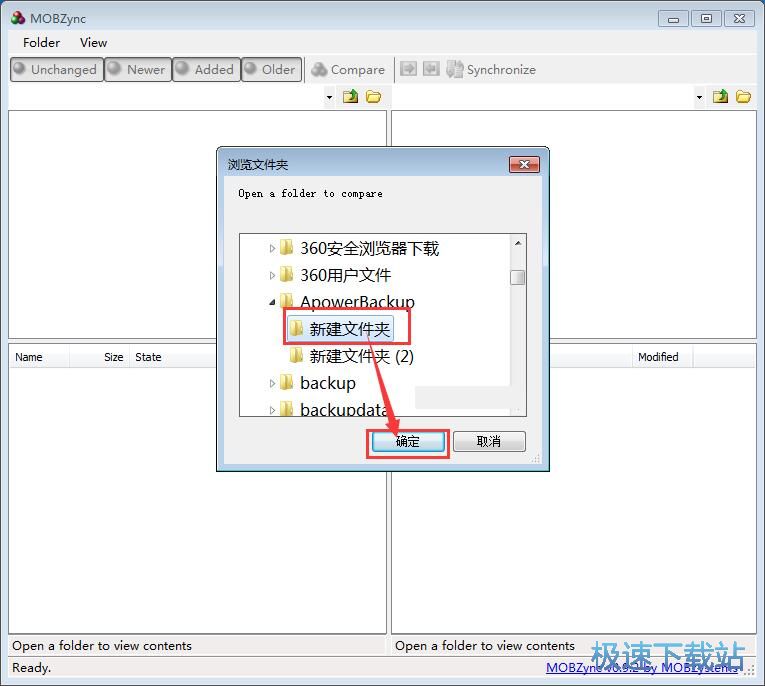
Task: Cancel the dialog with 取消
Action: [489, 442]
